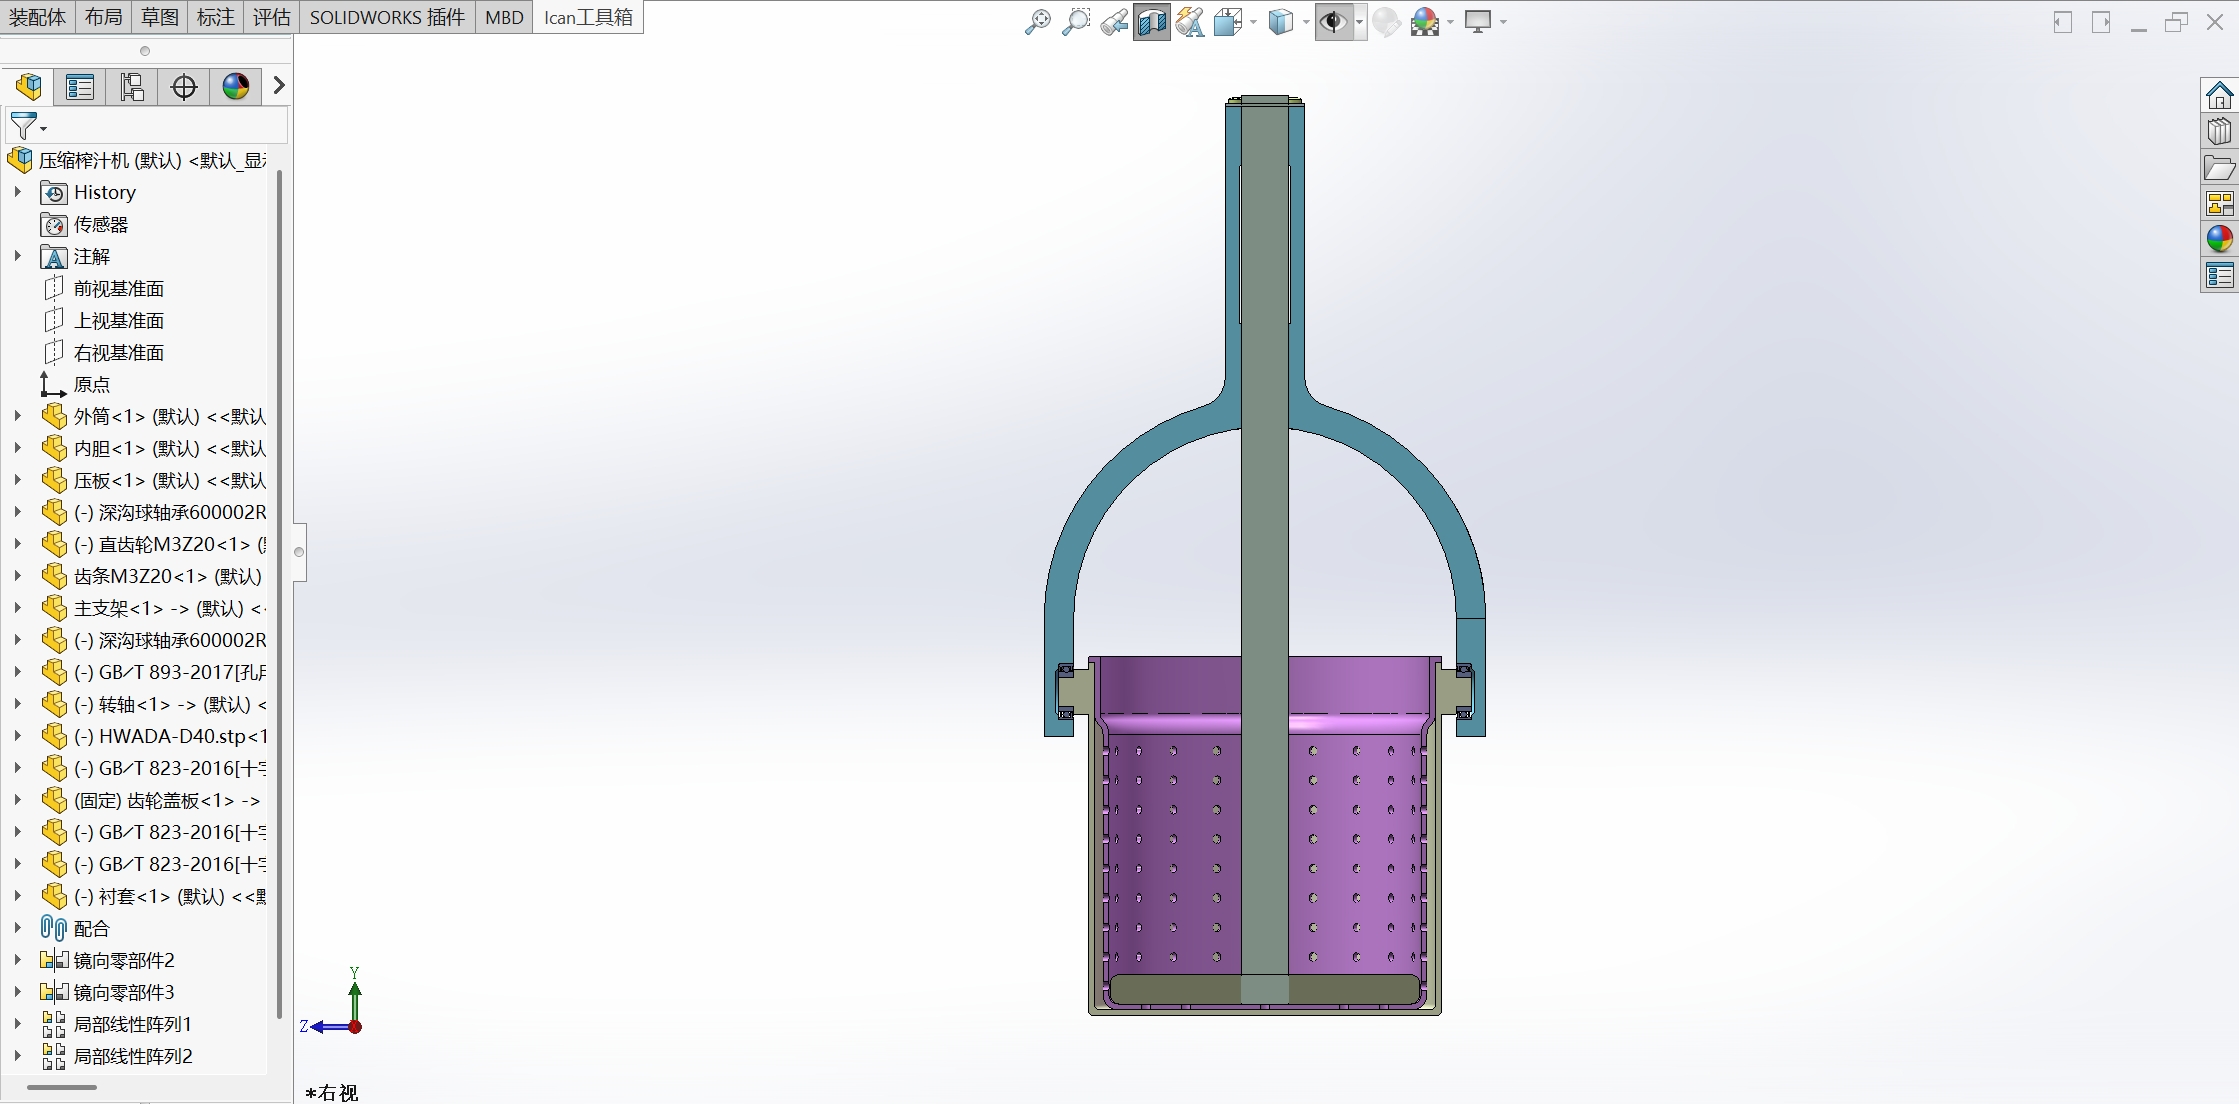Open Dynamic Annotation Views
This screenshot has height=1104, width=2239.
click(1189, 22)
